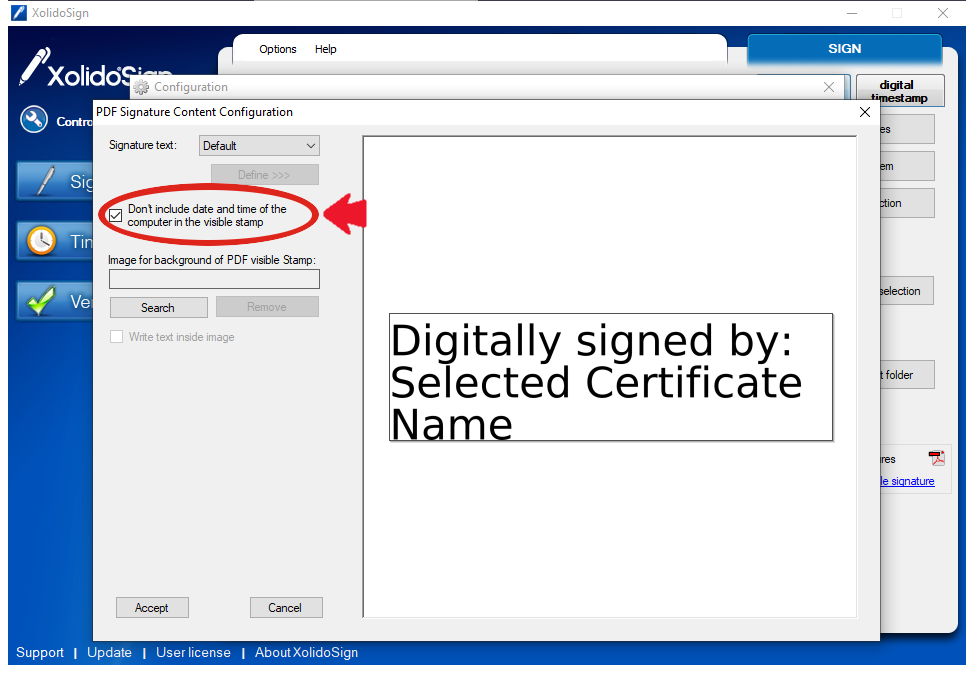Viewport: 973px width, 678px height.
Task: Open the Signature text Default dropdown
Action: pyautogui.click(x=259, y=146)
